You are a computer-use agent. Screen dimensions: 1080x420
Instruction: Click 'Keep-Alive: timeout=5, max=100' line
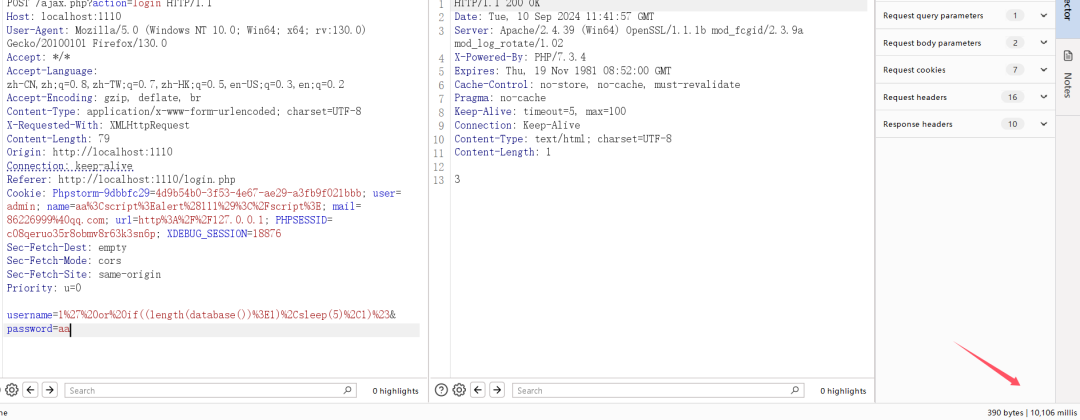pos(540,112)
